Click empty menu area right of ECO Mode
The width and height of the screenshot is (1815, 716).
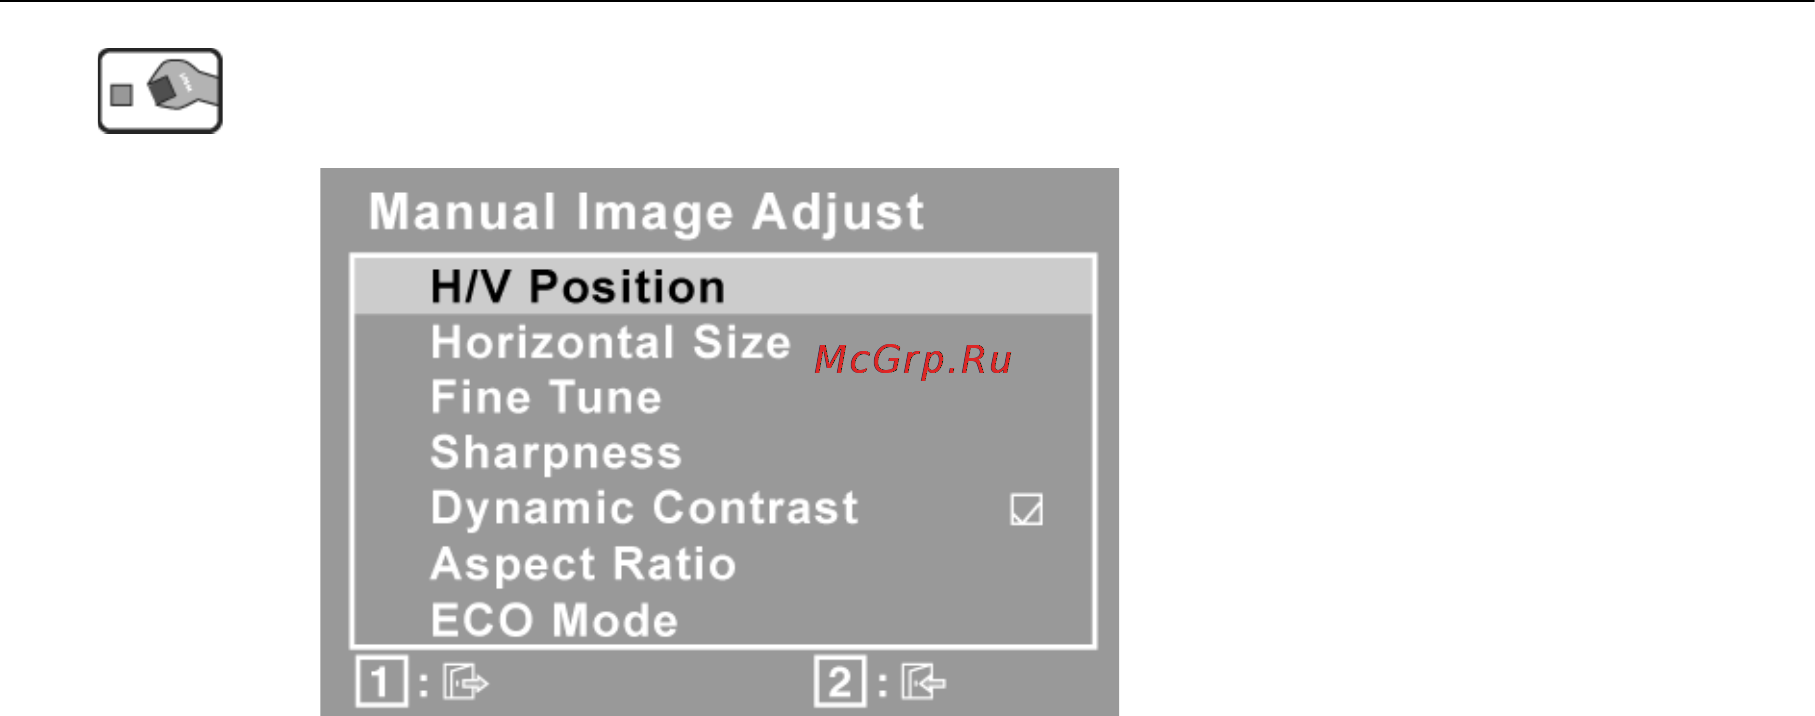884,620
